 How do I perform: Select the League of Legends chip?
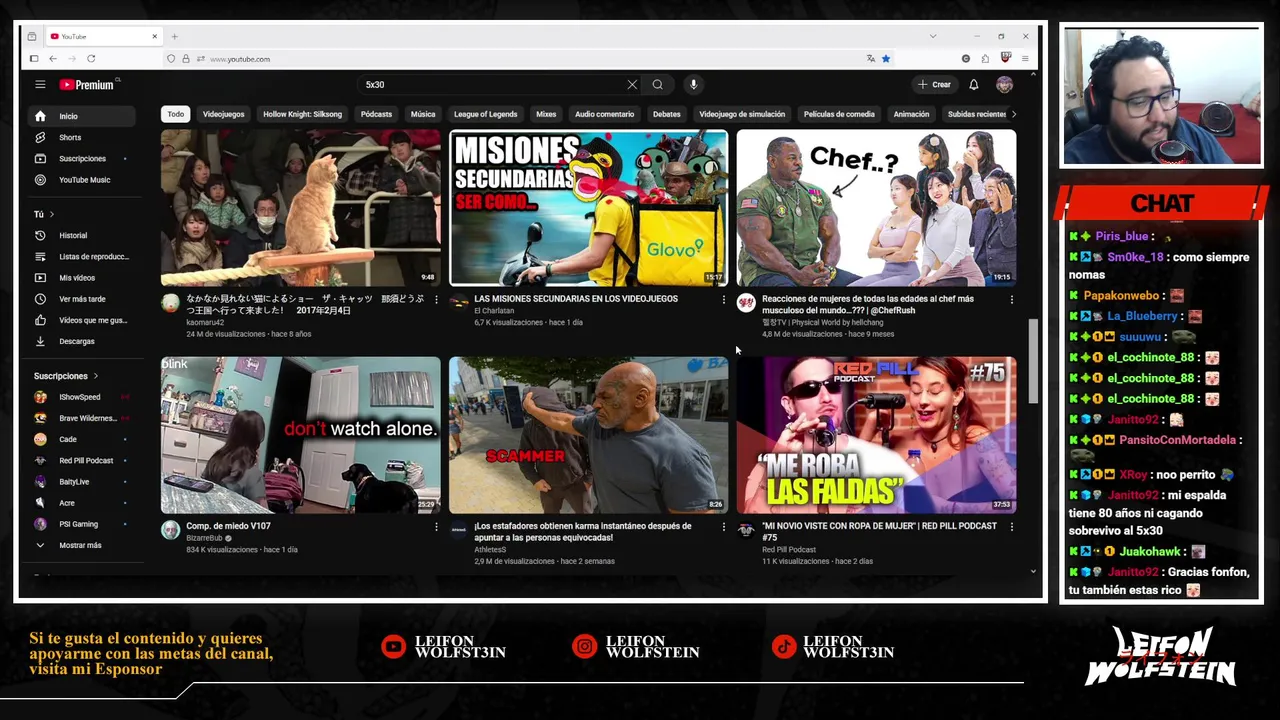coord(485,114)
